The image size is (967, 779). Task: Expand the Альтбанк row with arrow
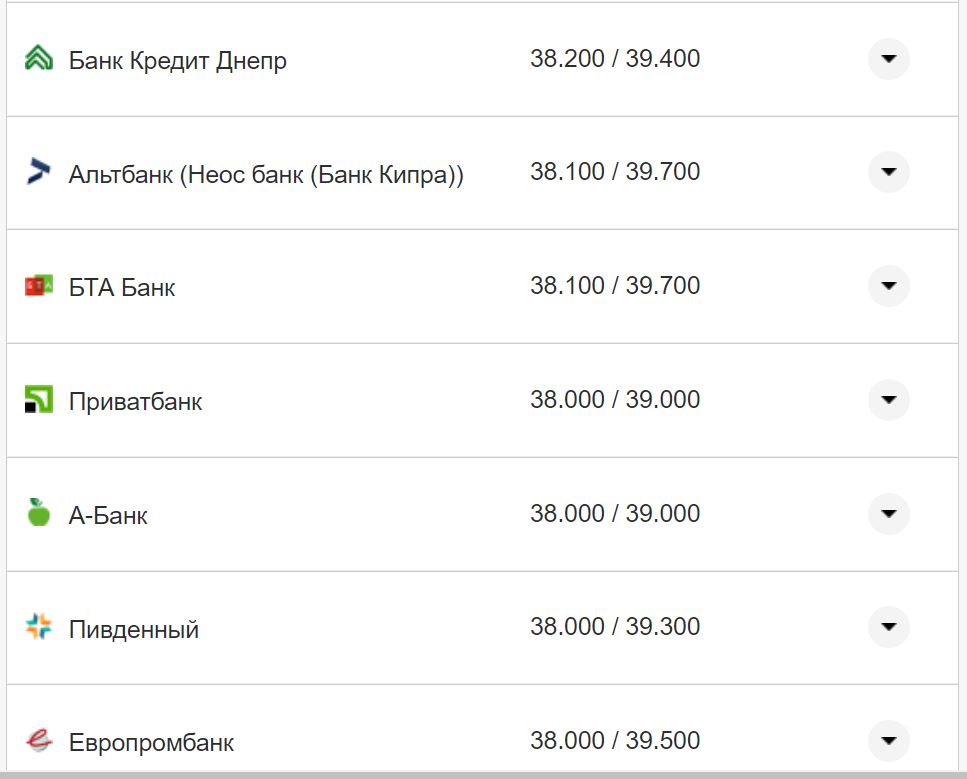pyautogui.click(x=888, y=172)
